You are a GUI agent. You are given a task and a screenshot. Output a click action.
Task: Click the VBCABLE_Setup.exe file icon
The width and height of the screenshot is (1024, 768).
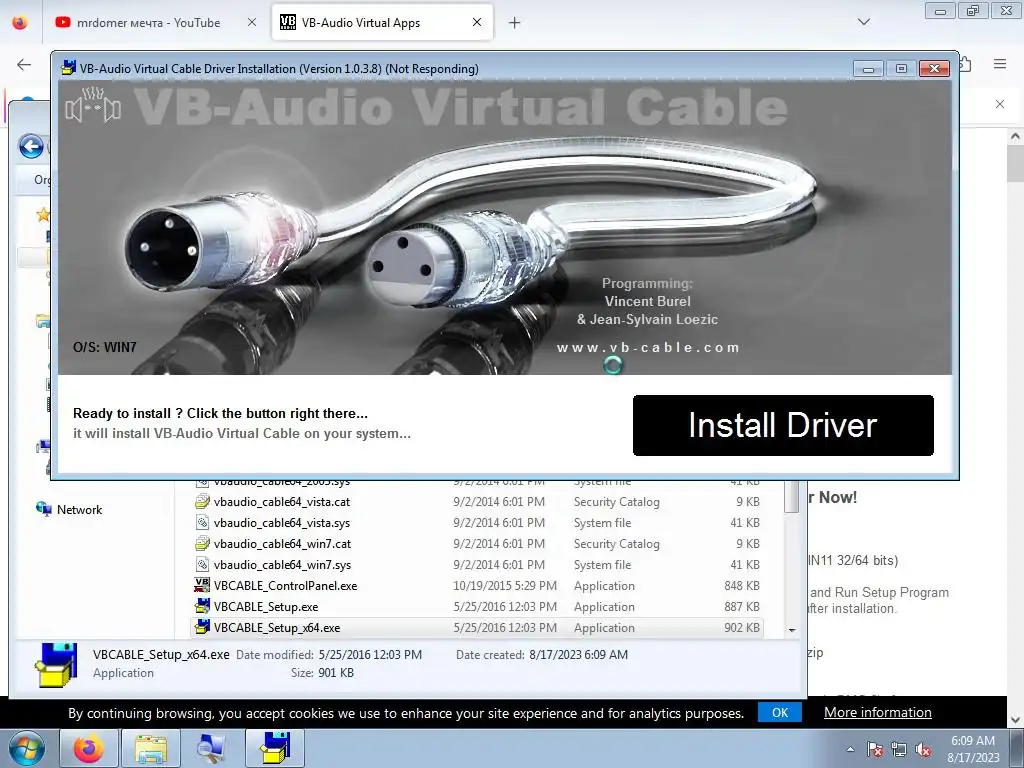coord(202,606)
